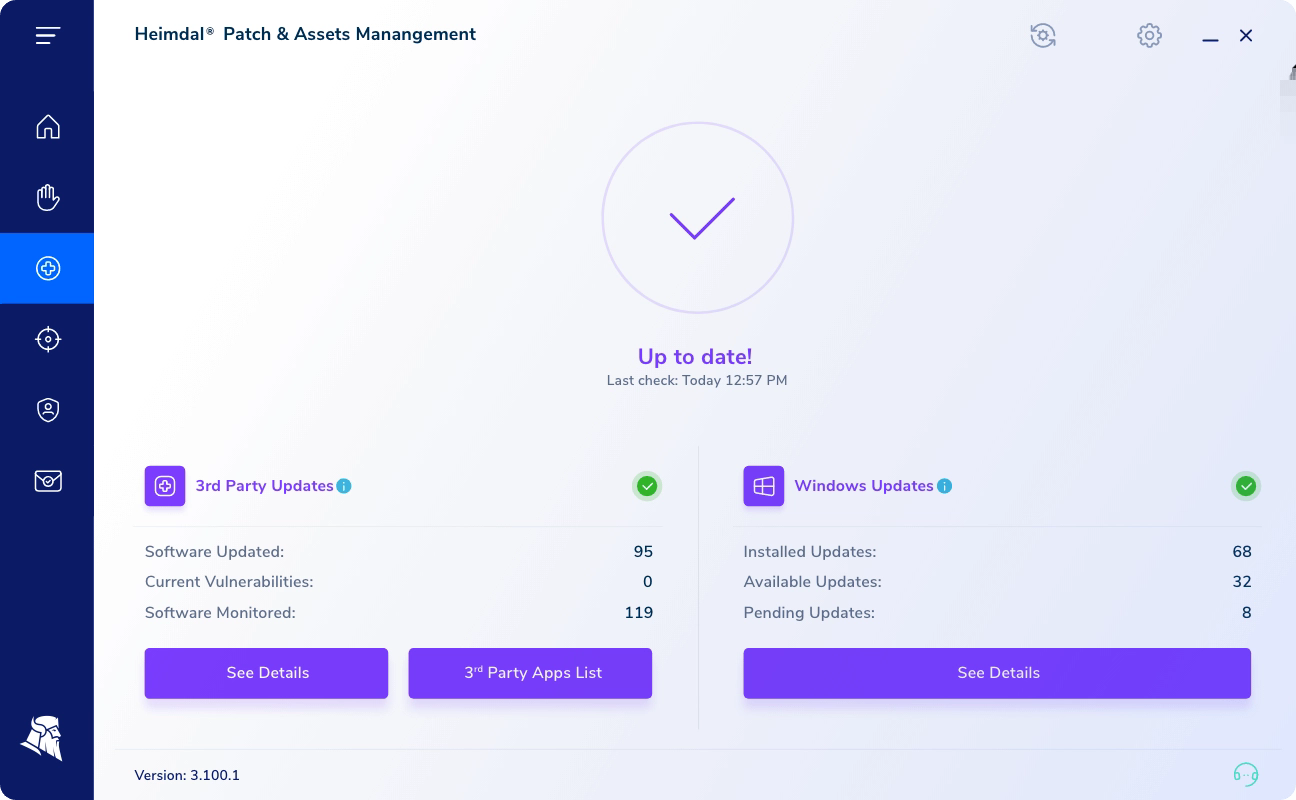The width and height of the screenshot is (1296, 800).
Task: Click the green check badge for 3rd Party Updates
Action: [647, 486]
